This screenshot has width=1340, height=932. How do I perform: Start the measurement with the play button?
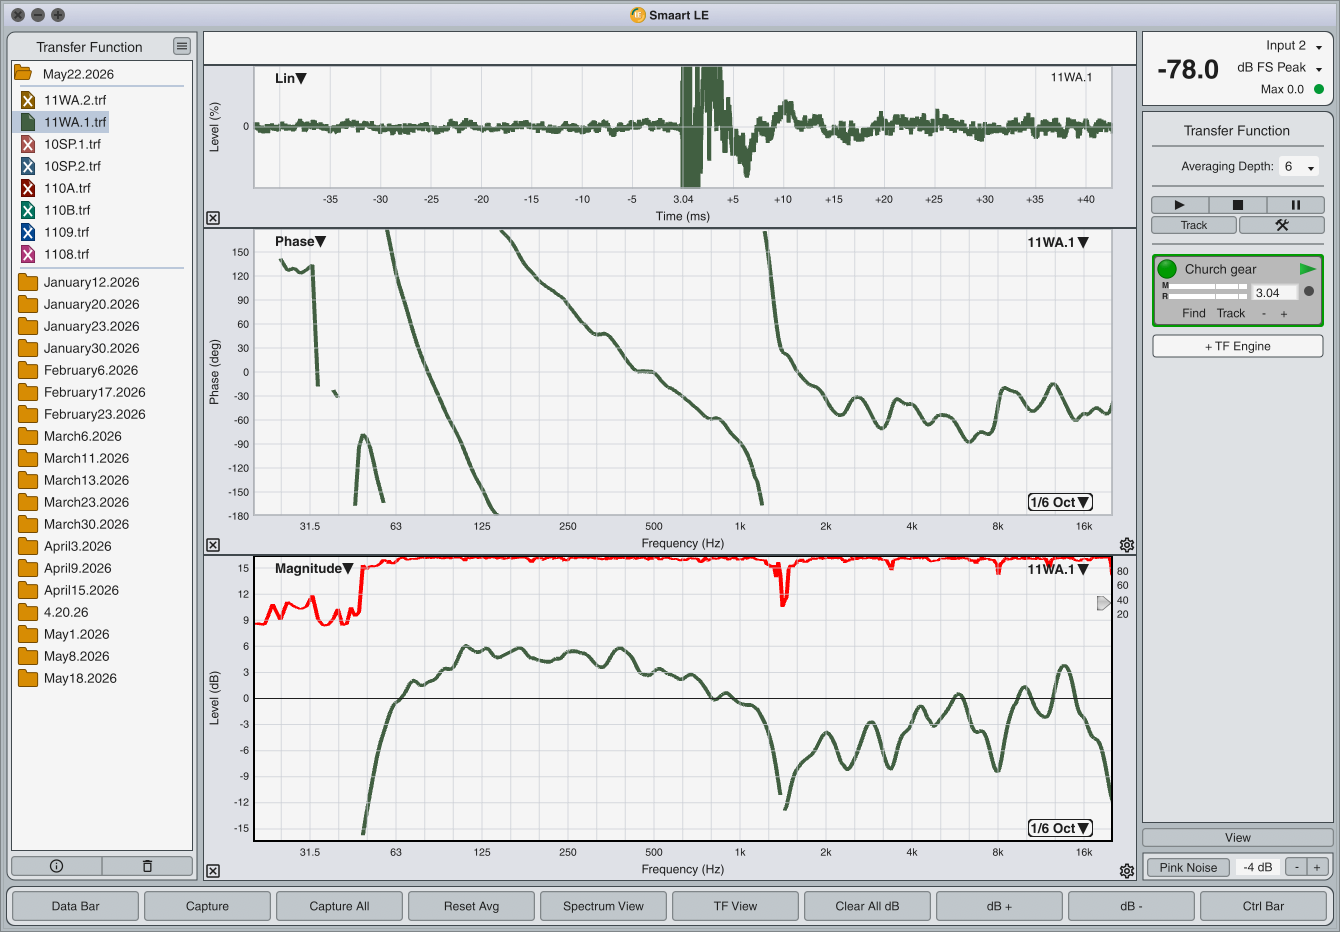pyautogui.click(x=1179, y=205)
